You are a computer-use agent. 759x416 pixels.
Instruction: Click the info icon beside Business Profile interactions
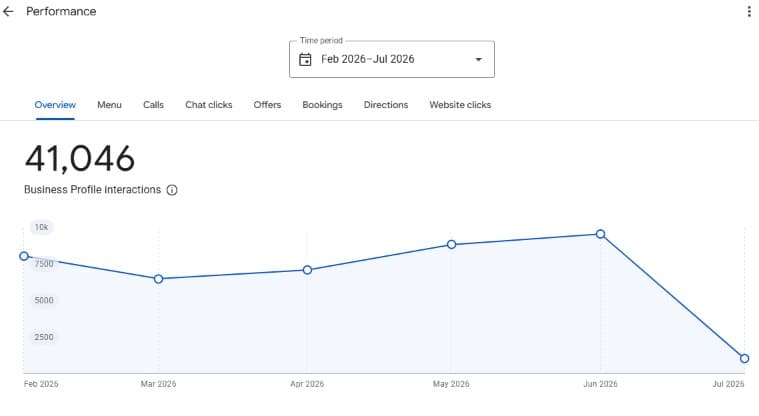click(x=172, y=190)
